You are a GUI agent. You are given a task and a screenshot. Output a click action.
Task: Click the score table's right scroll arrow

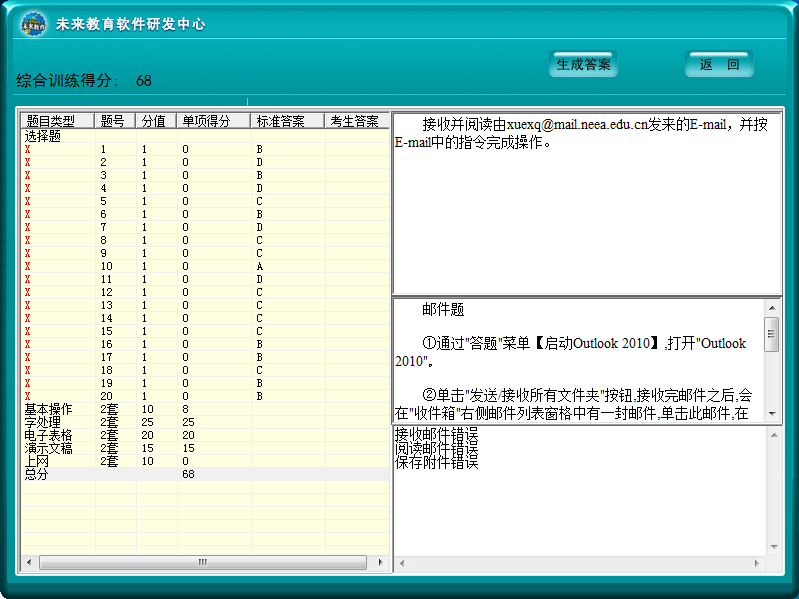(x=380, y=562)
